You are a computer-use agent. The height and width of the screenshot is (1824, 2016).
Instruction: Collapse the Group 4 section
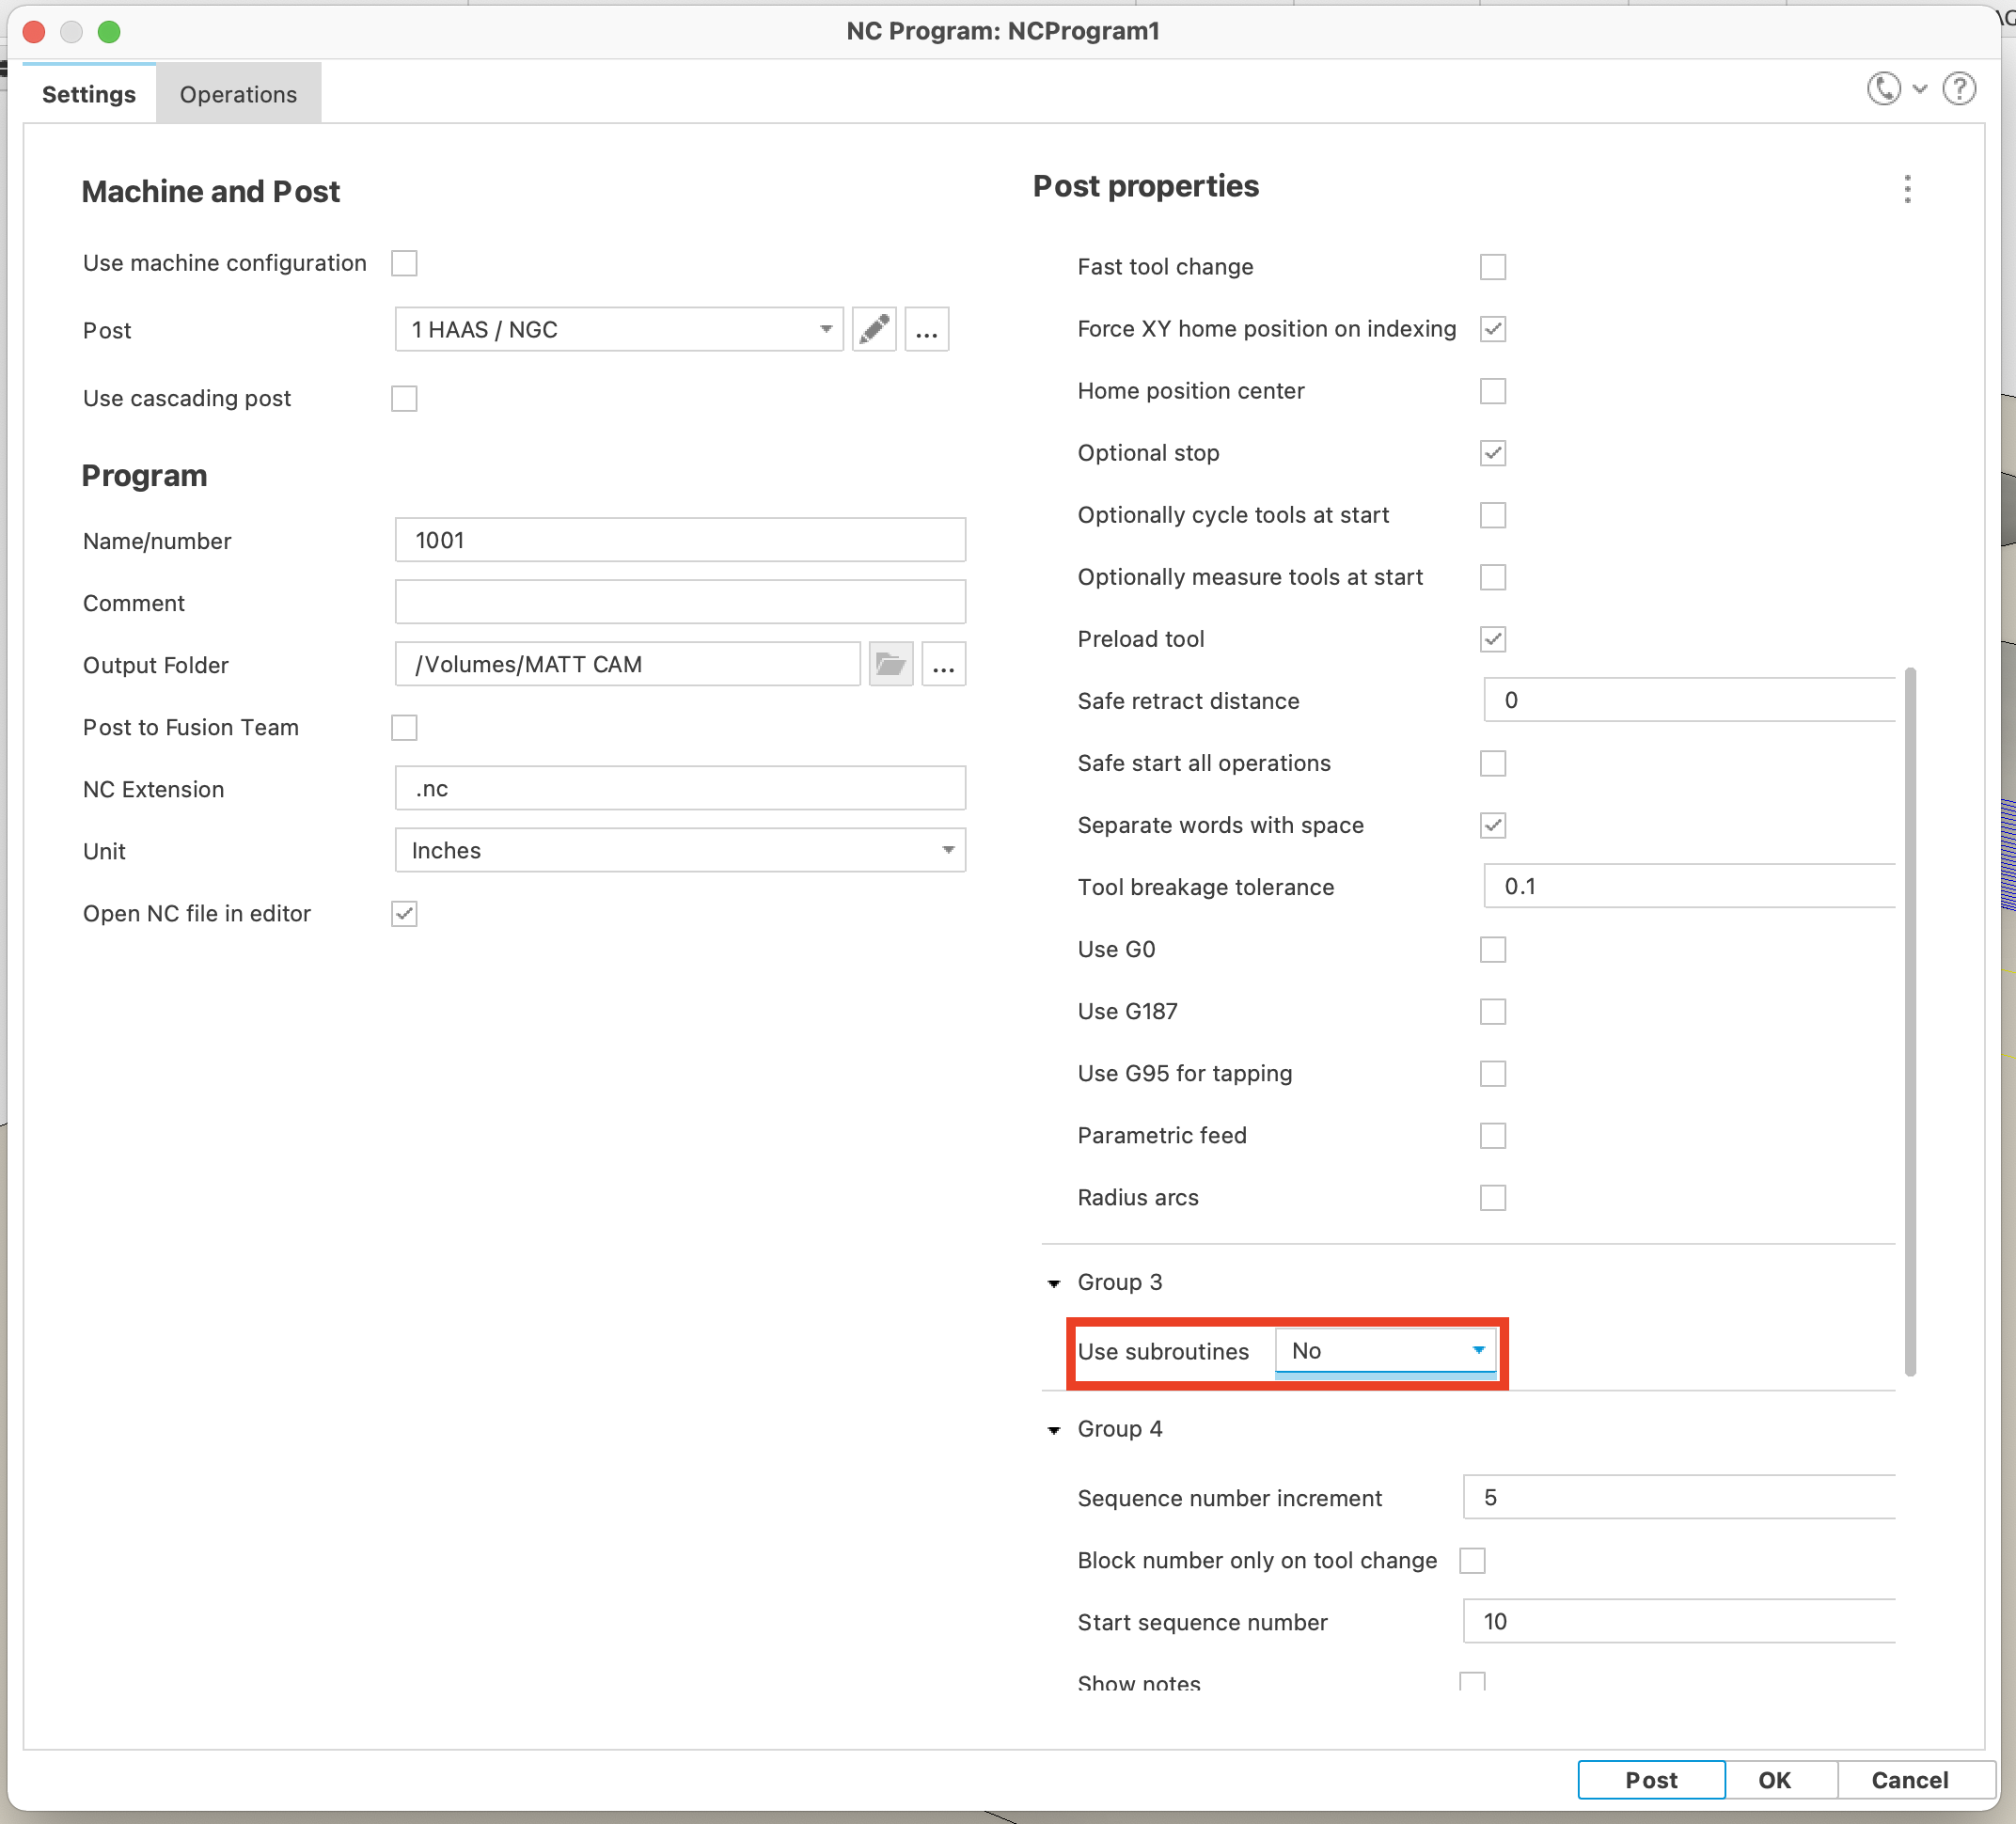[x=1054, y=1430]
